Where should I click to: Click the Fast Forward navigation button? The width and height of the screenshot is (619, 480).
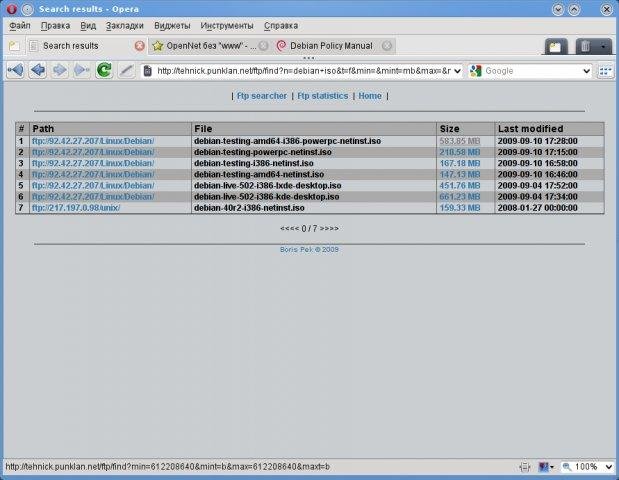coord(82,70)
